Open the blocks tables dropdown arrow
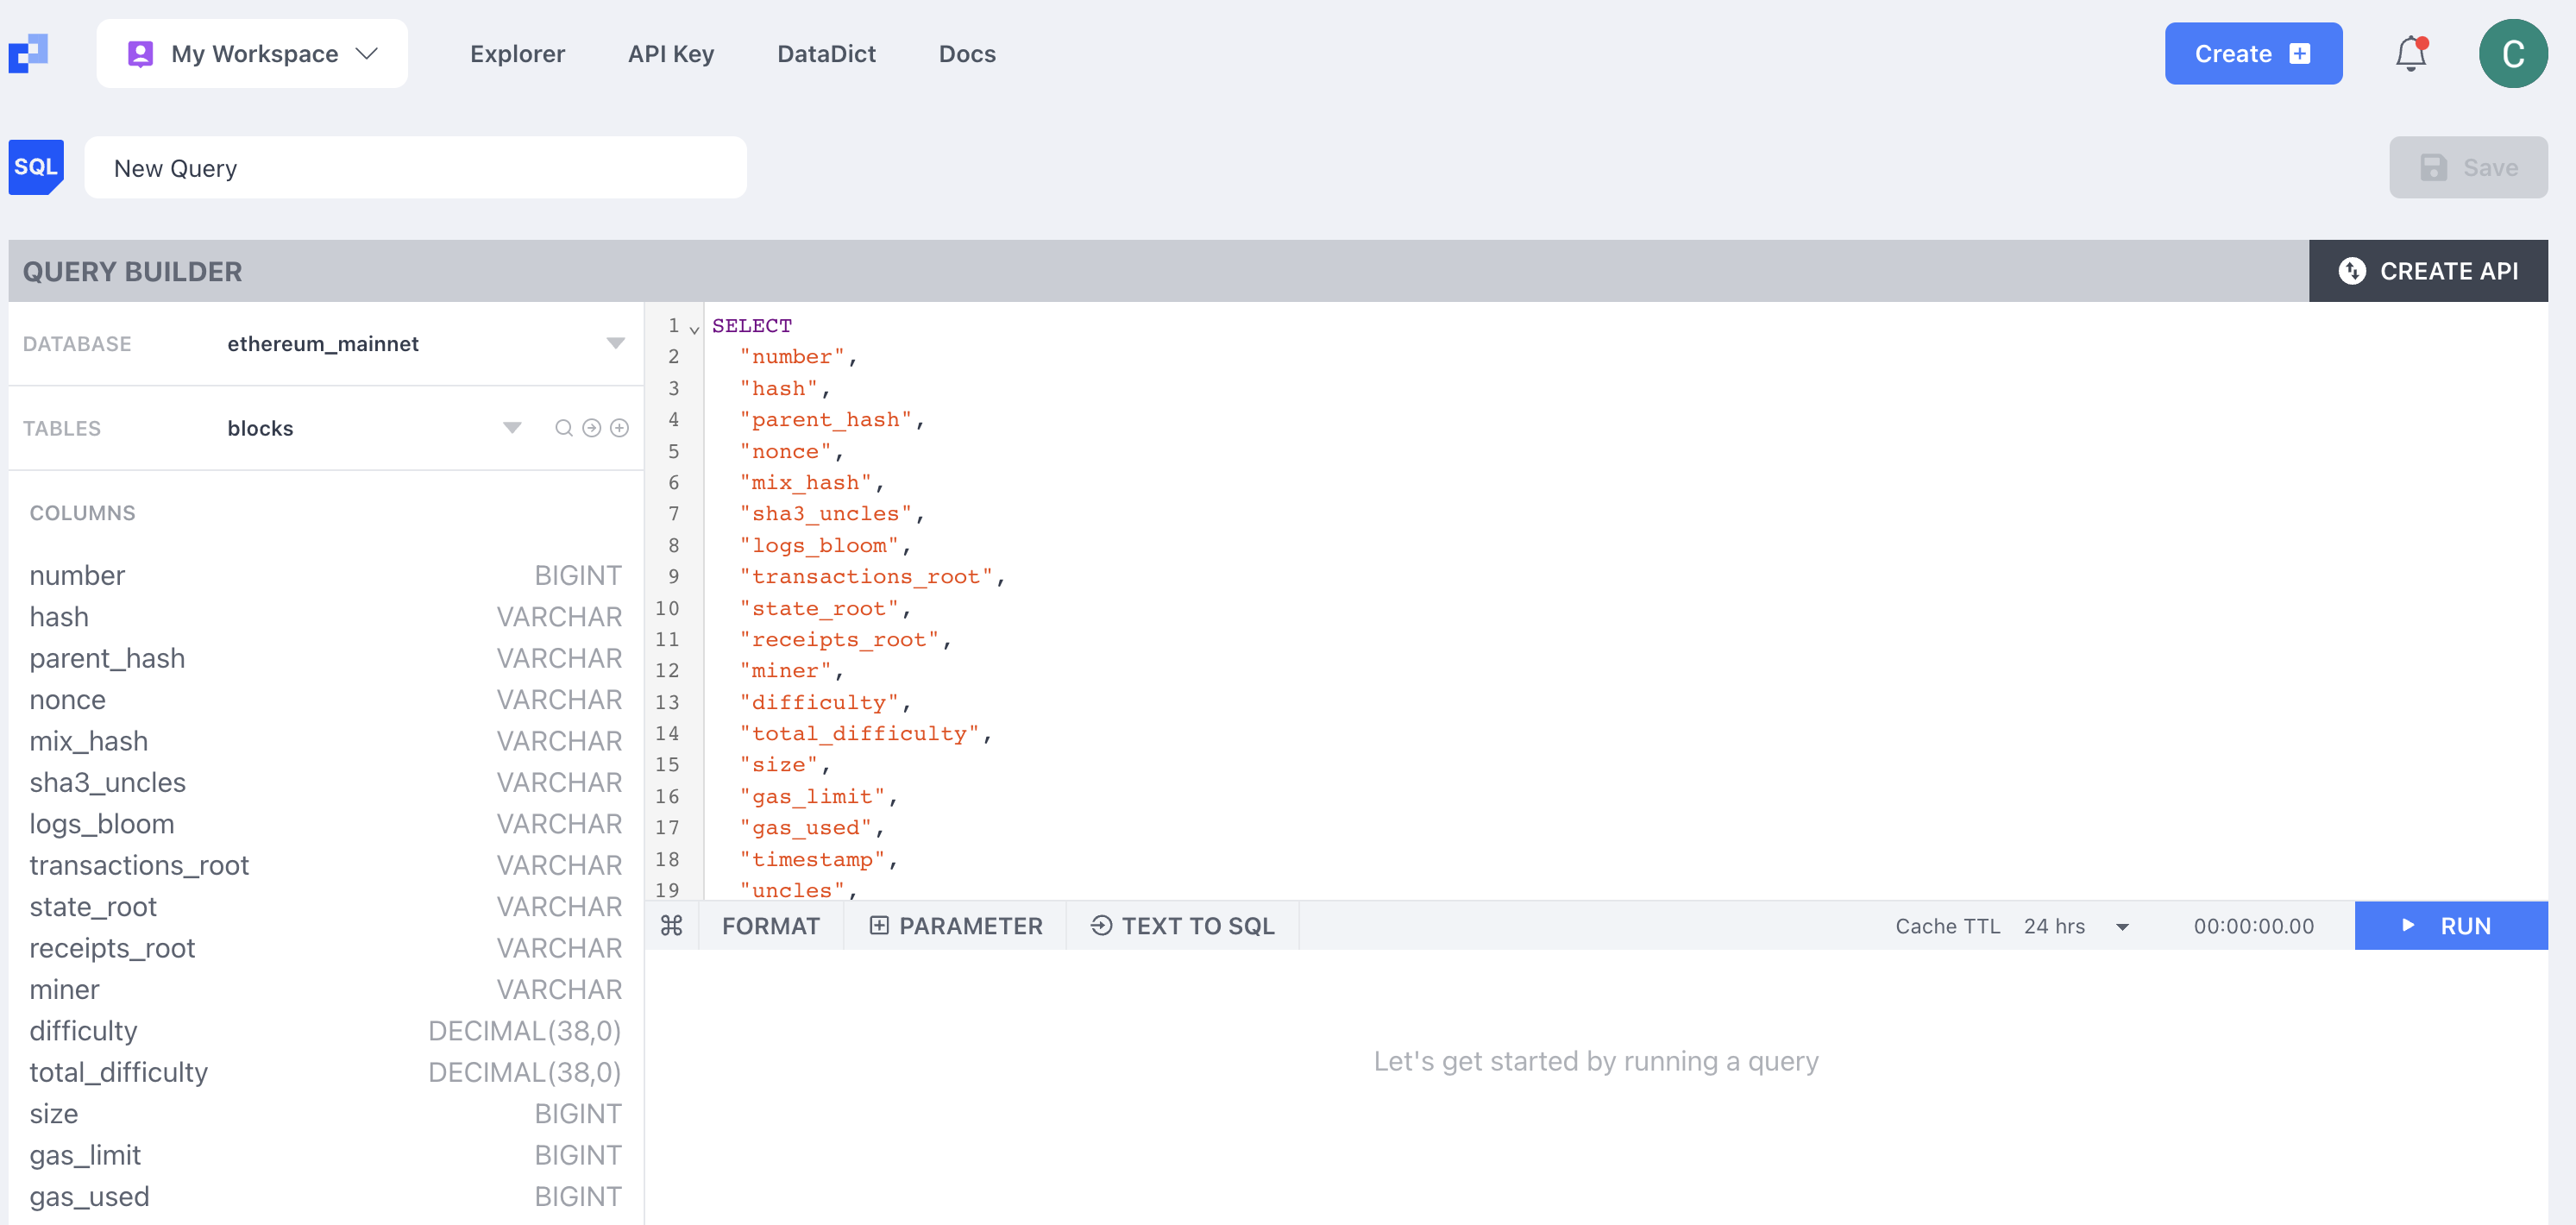 [x=512, y=428]
